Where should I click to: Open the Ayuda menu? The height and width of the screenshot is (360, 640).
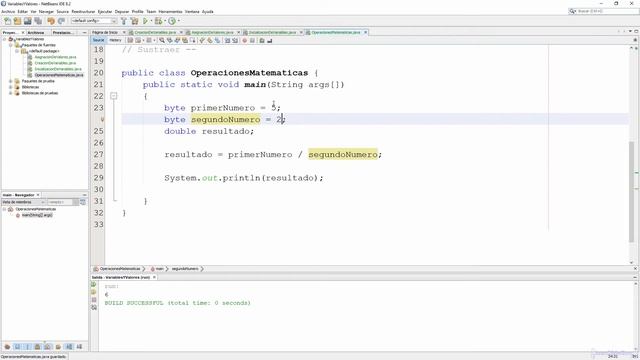pos(208,11)
